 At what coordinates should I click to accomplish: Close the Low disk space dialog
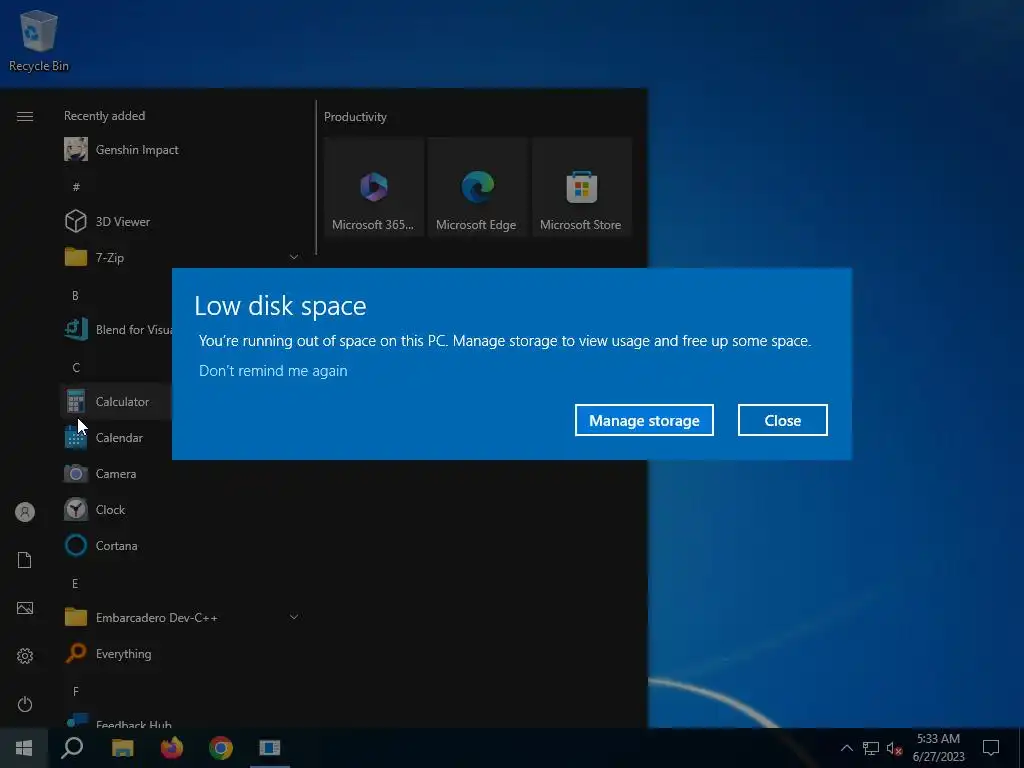782,420
